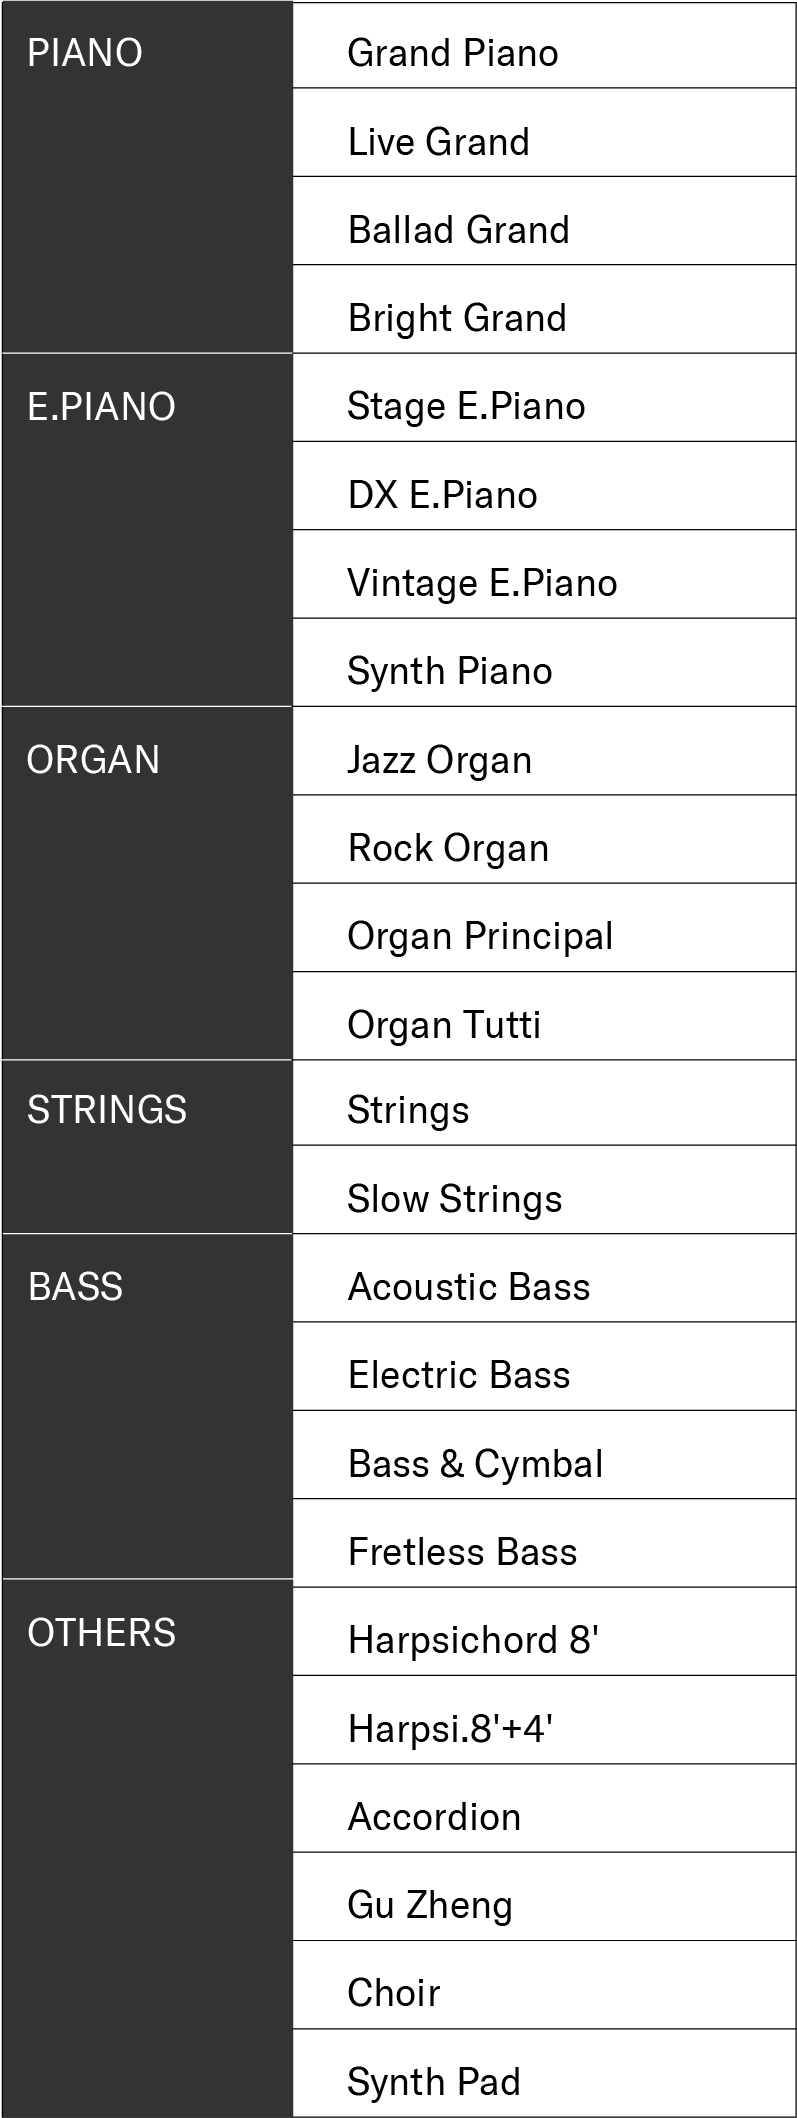Screen dimensions: 797x2118
Task: Pick Bass & Cymbal entry
Action: [x=475, y=1464]
